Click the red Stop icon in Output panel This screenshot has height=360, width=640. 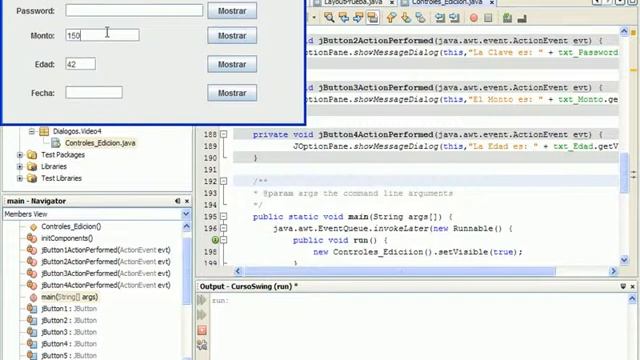pos(202,330)
